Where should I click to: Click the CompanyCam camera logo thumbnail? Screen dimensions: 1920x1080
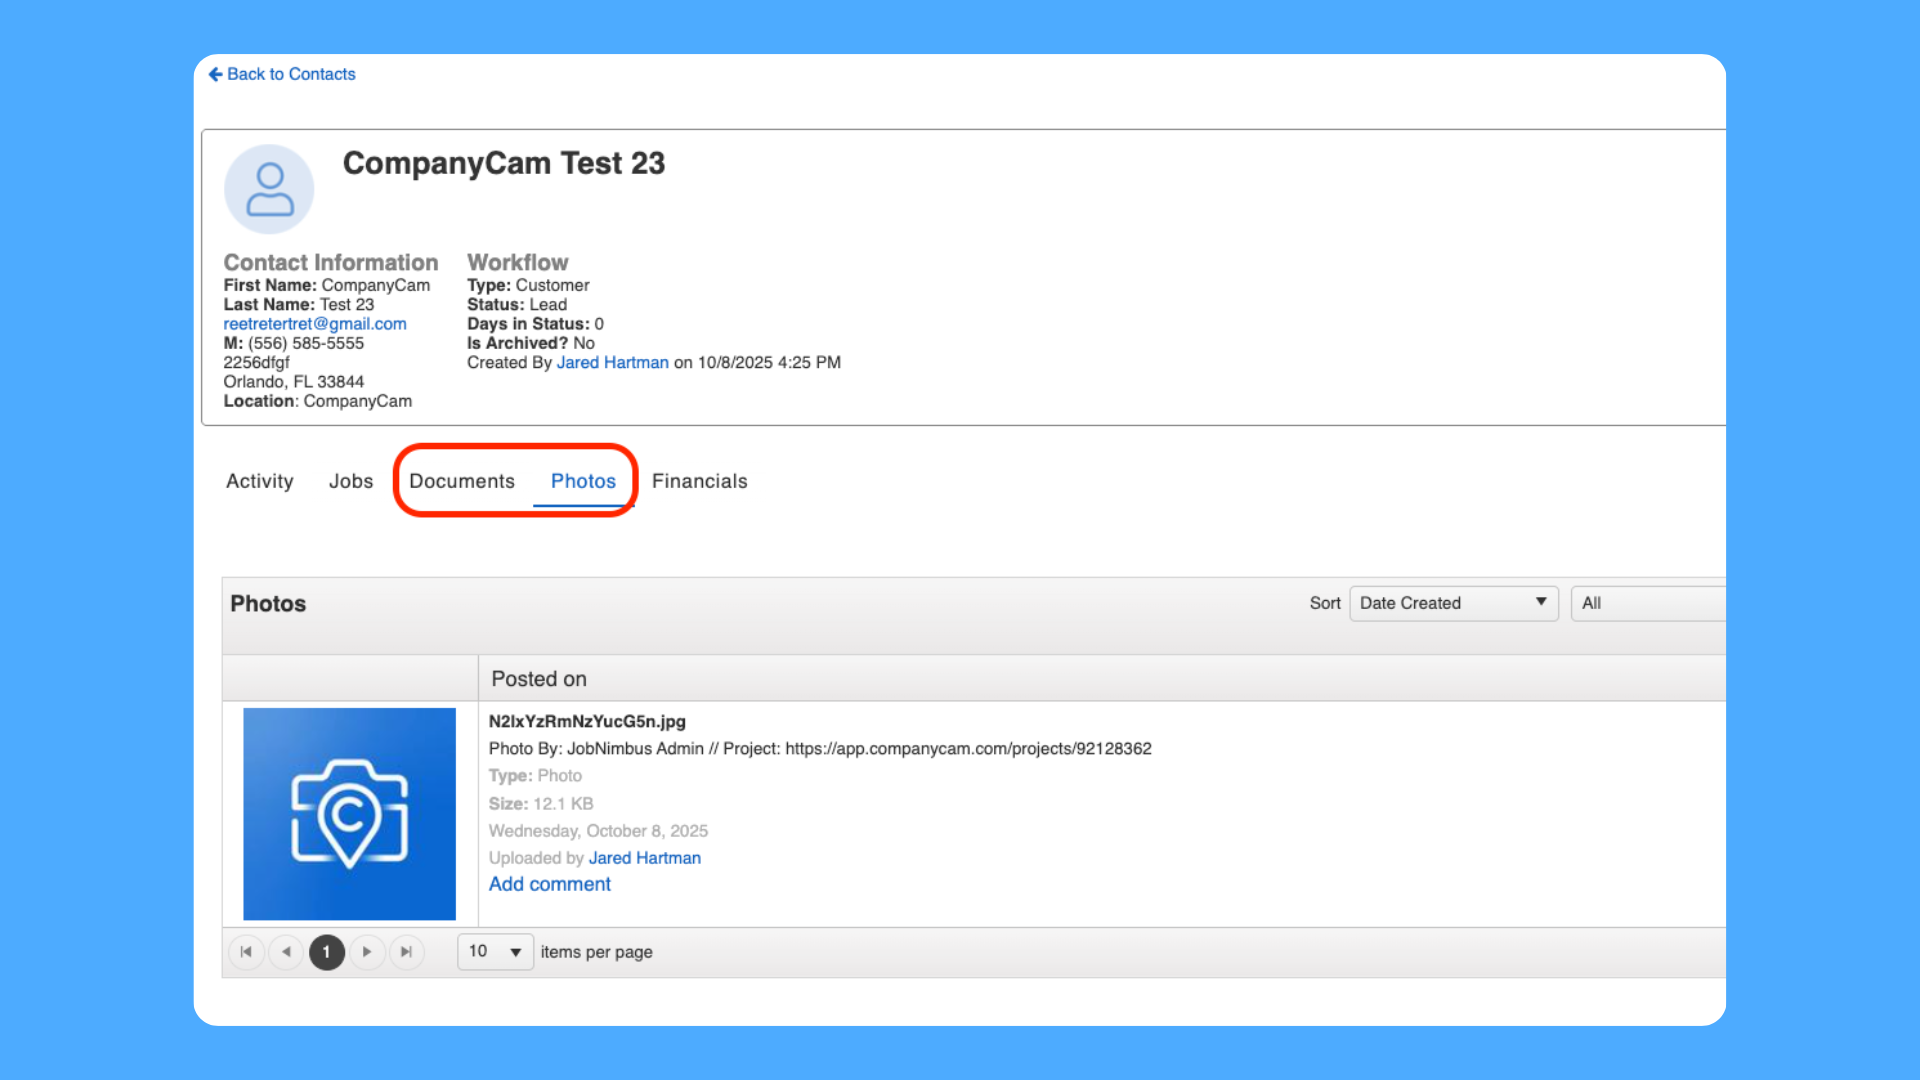pos(349,813)
